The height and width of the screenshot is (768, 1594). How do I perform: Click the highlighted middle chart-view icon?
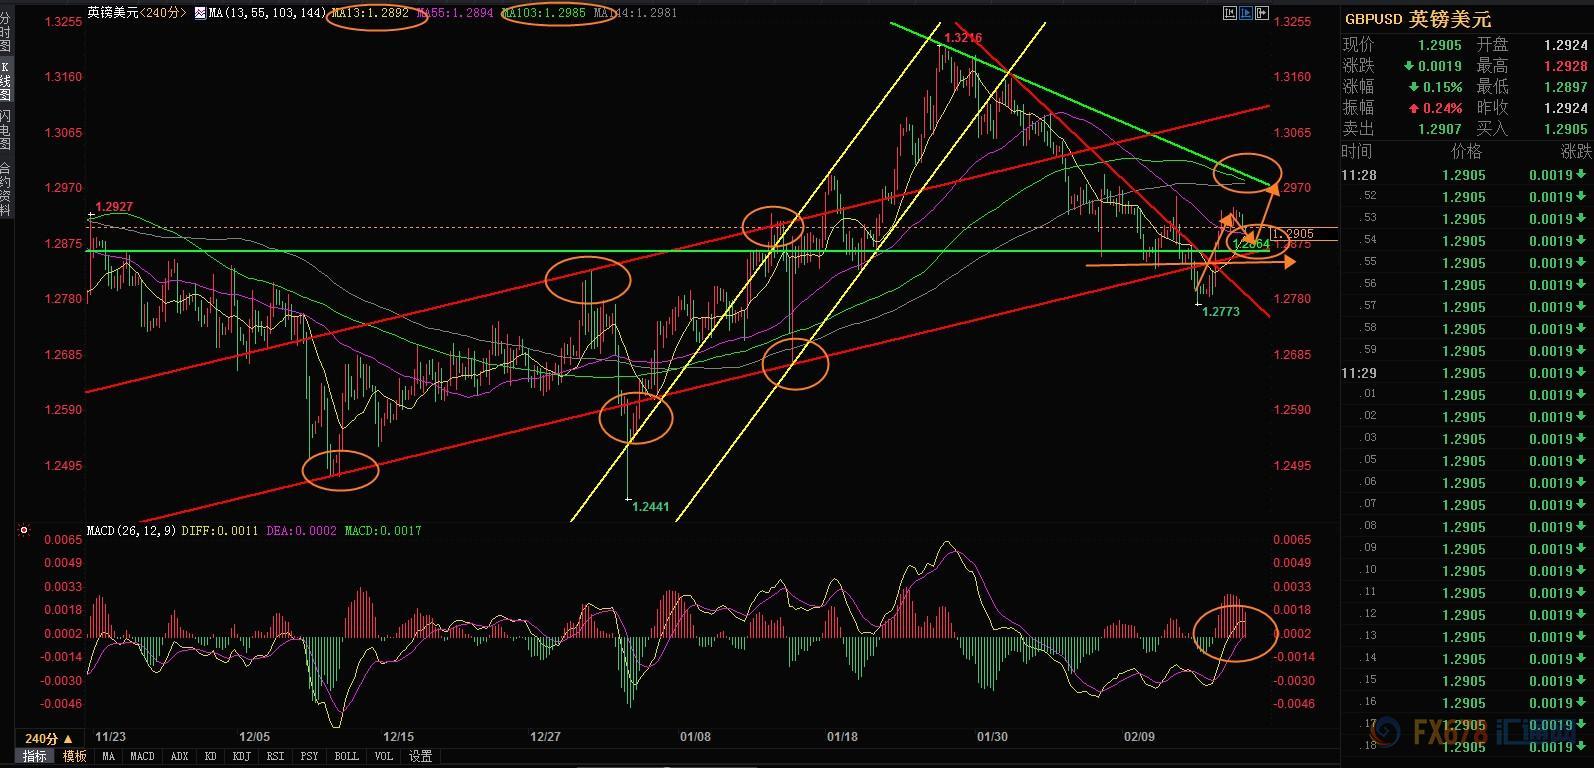click(x=1245, y=14)
